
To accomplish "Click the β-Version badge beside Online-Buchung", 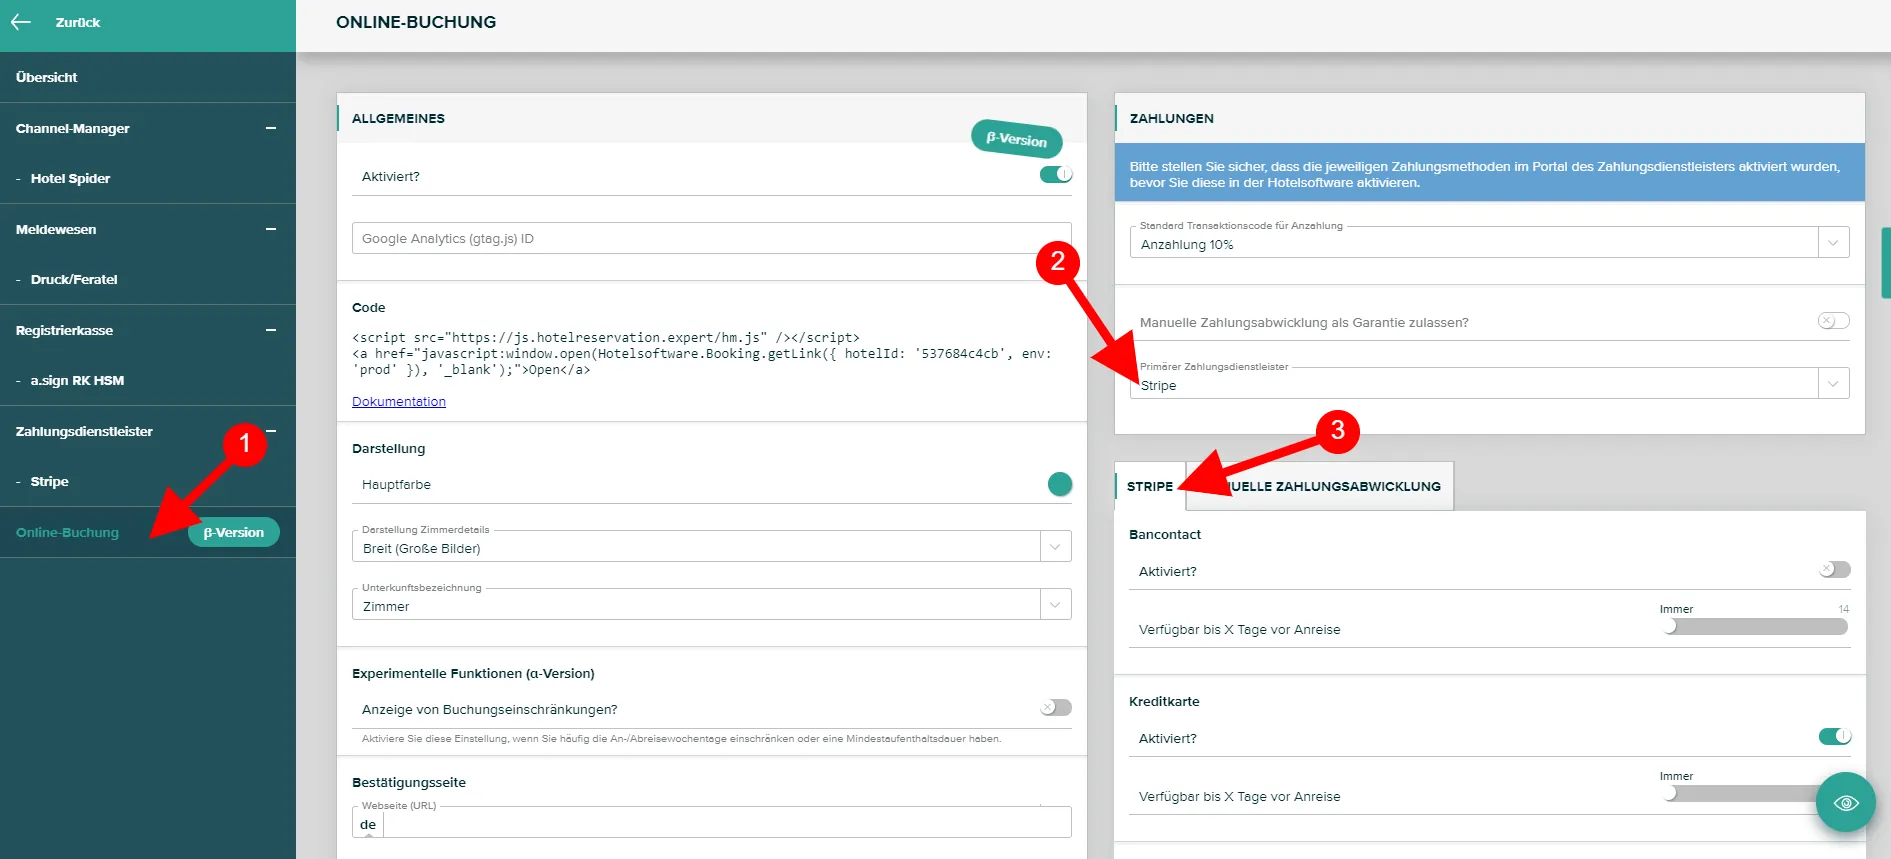I will point(234,532).
